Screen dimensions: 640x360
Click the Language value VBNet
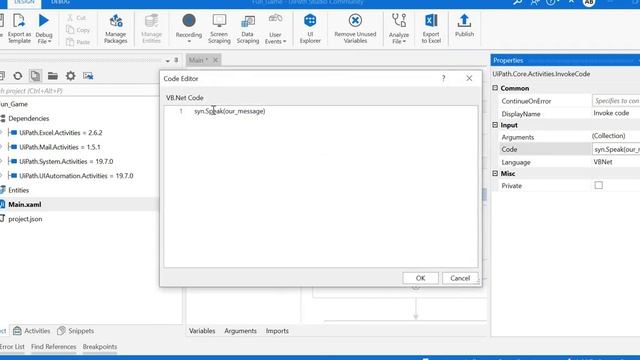pos(603,162)
